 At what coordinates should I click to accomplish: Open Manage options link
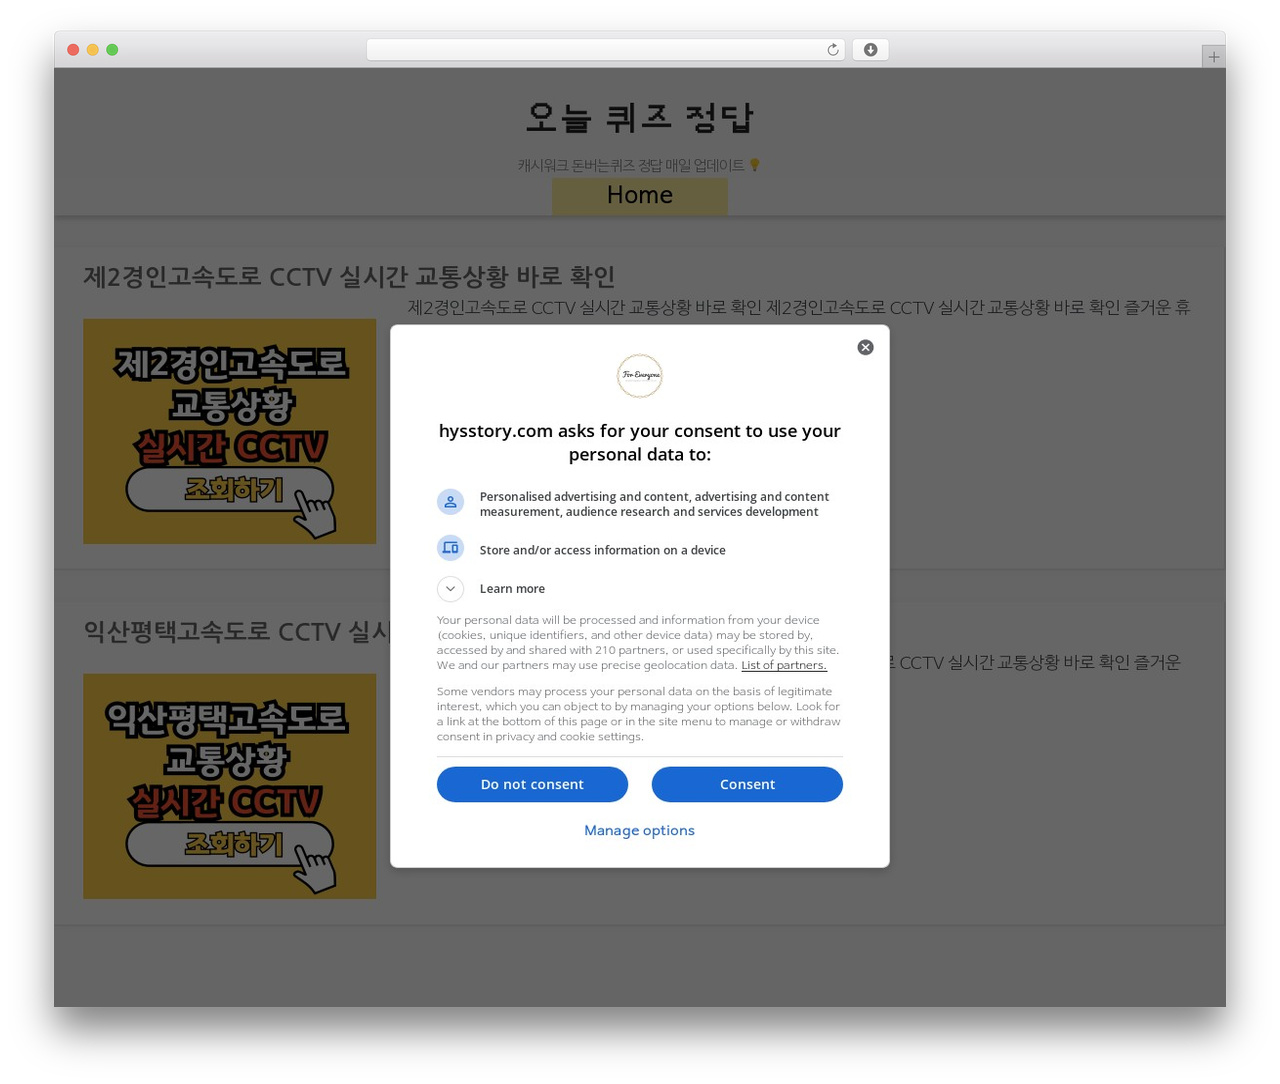click(639, 830)
